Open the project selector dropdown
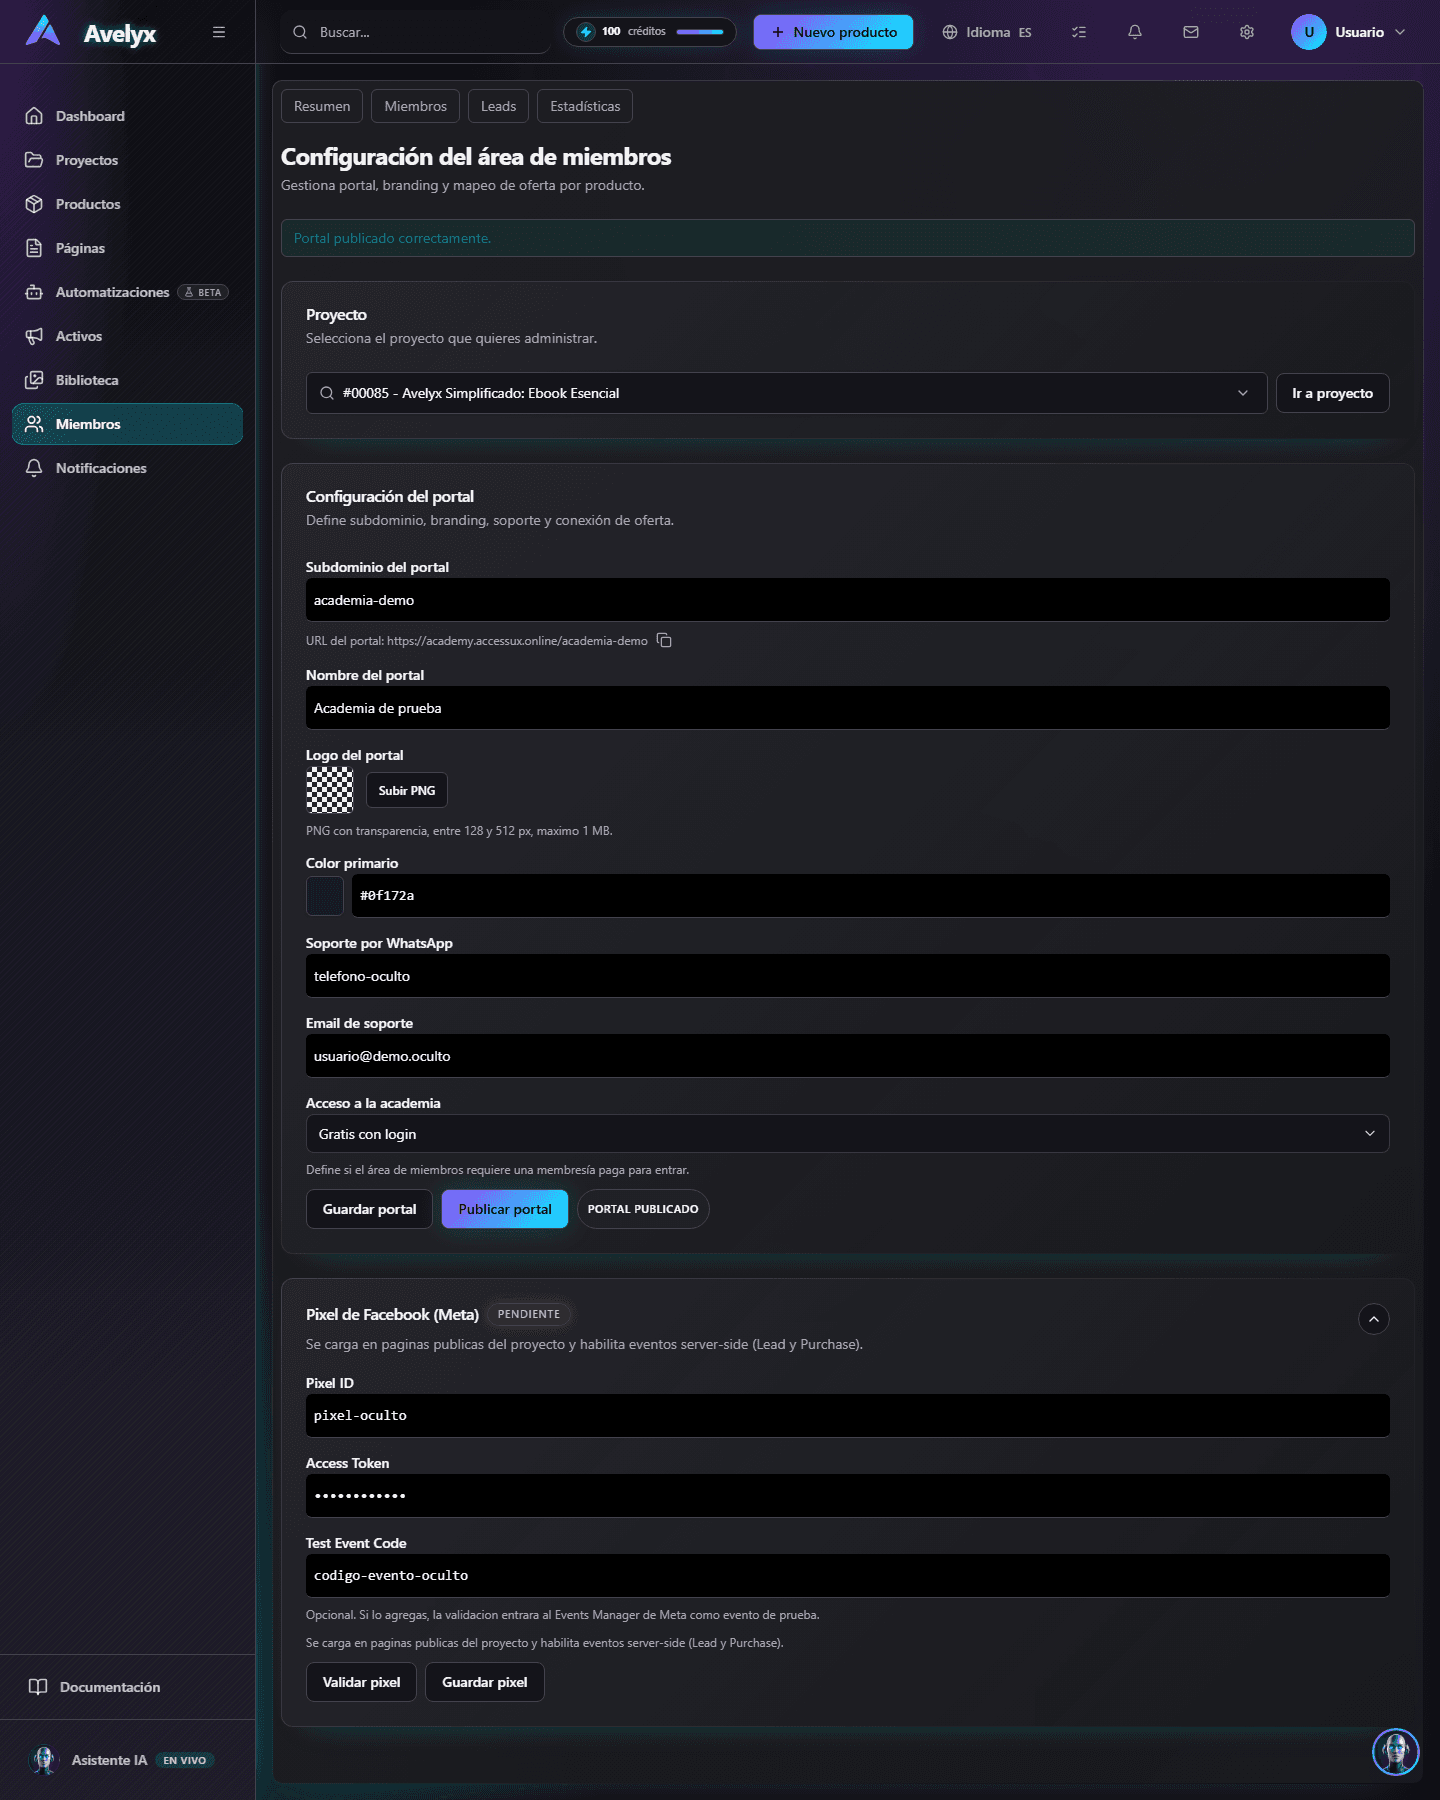The image size is (1440, 1800). click(x=786, y=393)
